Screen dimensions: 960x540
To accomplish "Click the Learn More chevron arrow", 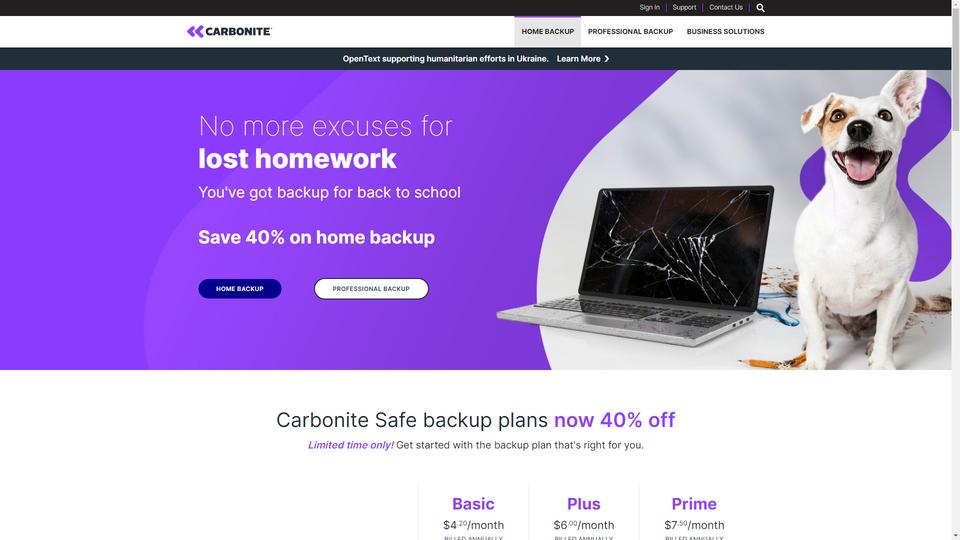I will point(607,59).
